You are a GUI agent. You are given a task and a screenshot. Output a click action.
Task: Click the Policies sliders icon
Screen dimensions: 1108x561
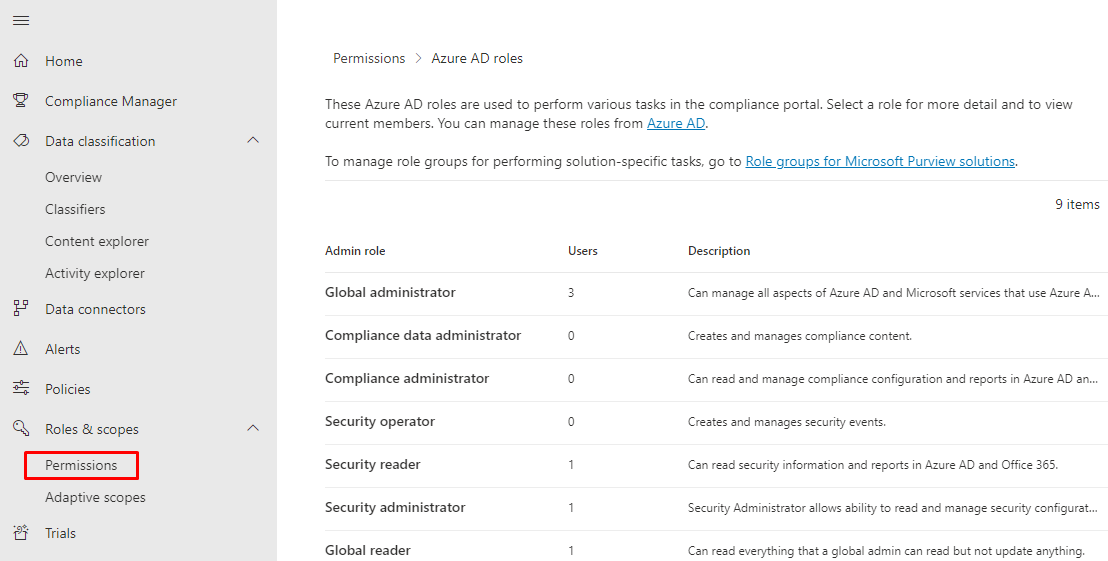[21, 389]
